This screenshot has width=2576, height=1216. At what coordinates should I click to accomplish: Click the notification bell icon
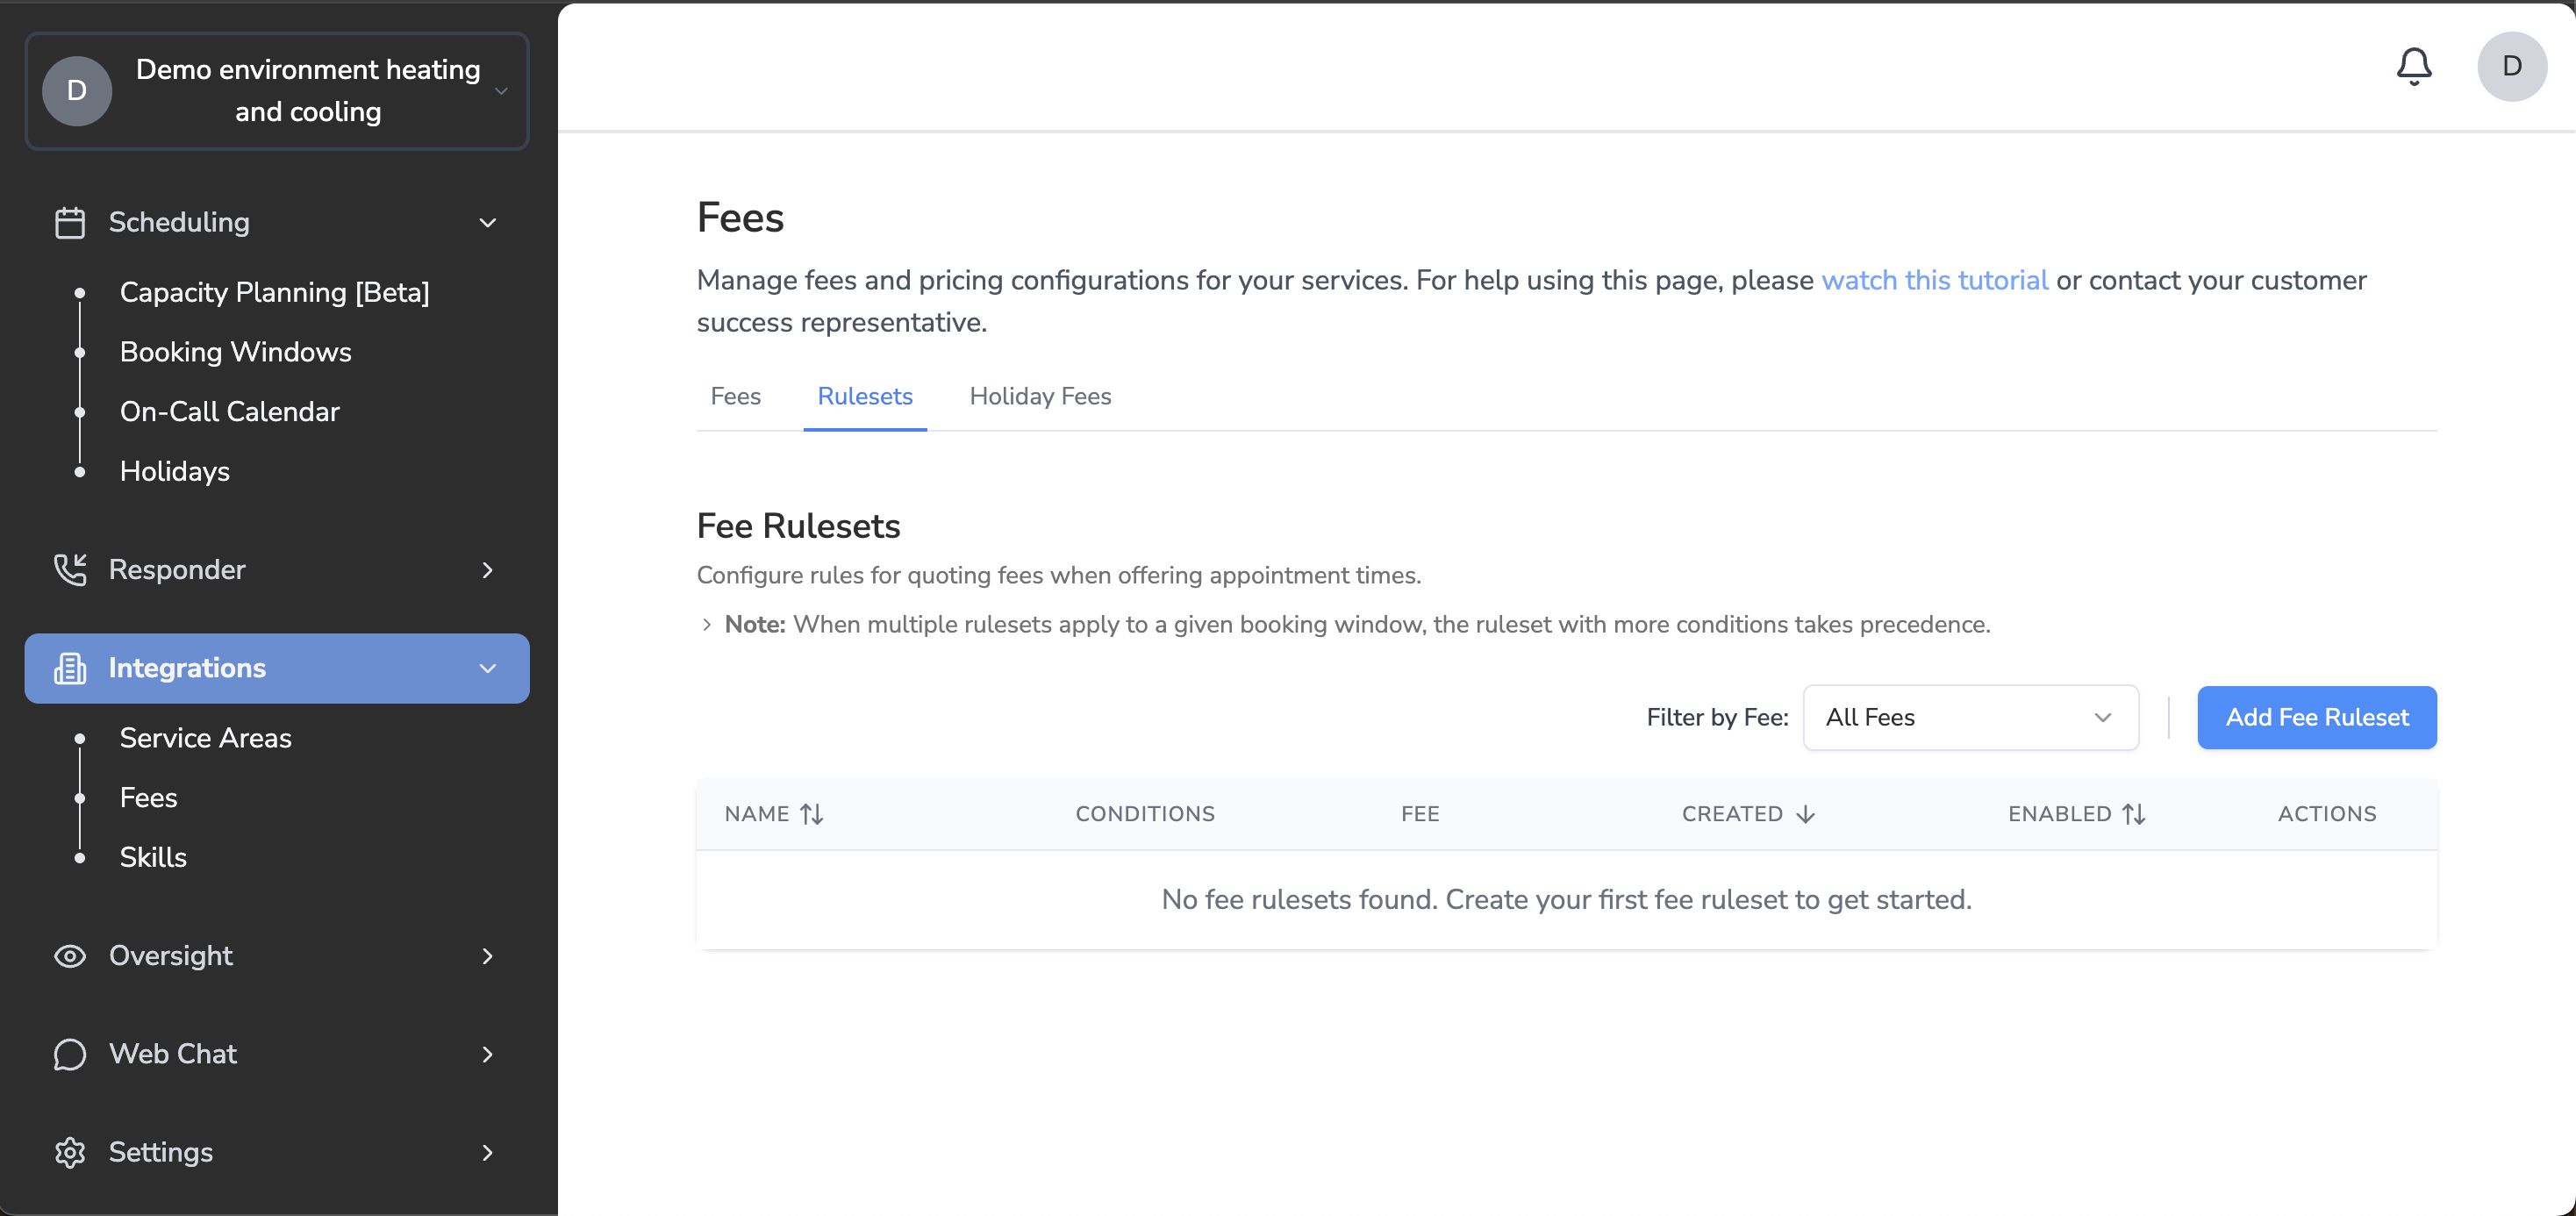click(x=2413, y=66)
